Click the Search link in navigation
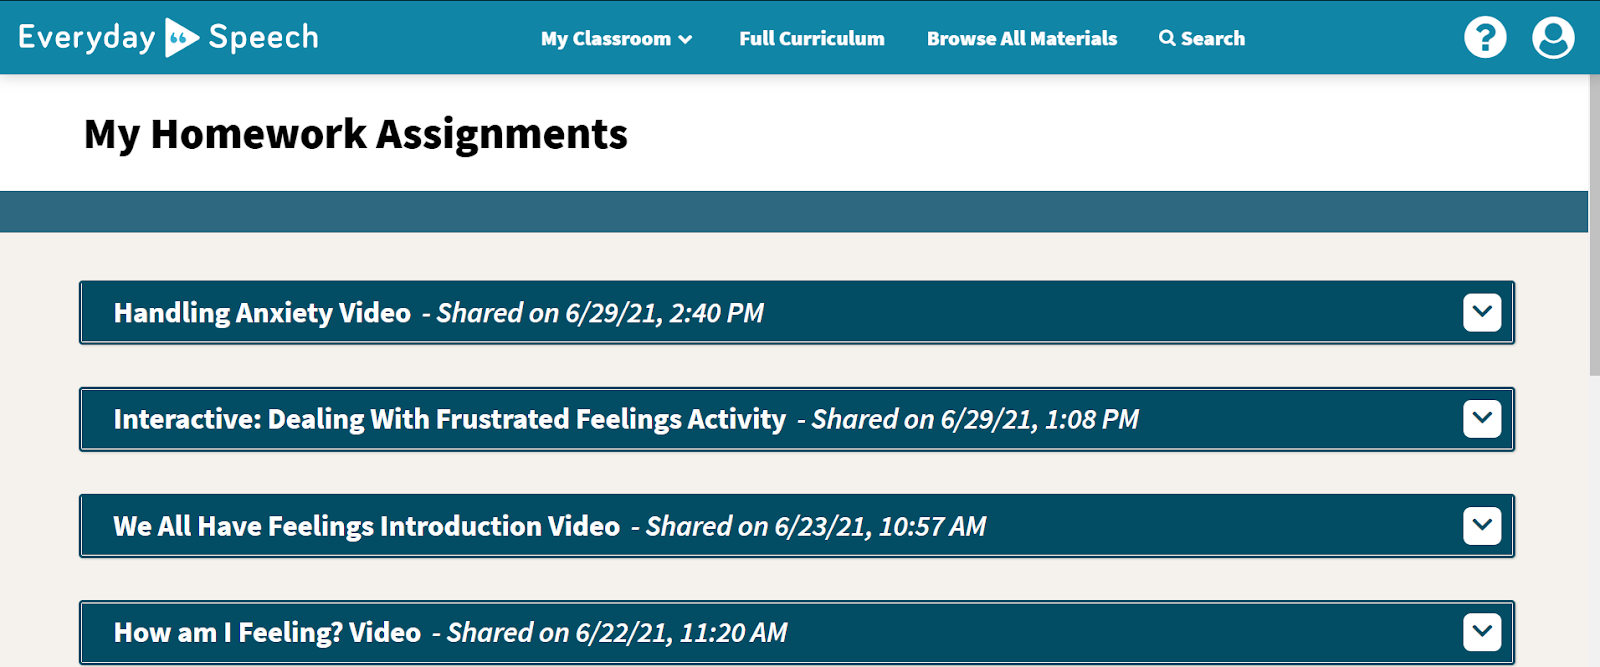Viewport: 1600px width, 667px height. pyautogui.click(x=1202, y=39)
